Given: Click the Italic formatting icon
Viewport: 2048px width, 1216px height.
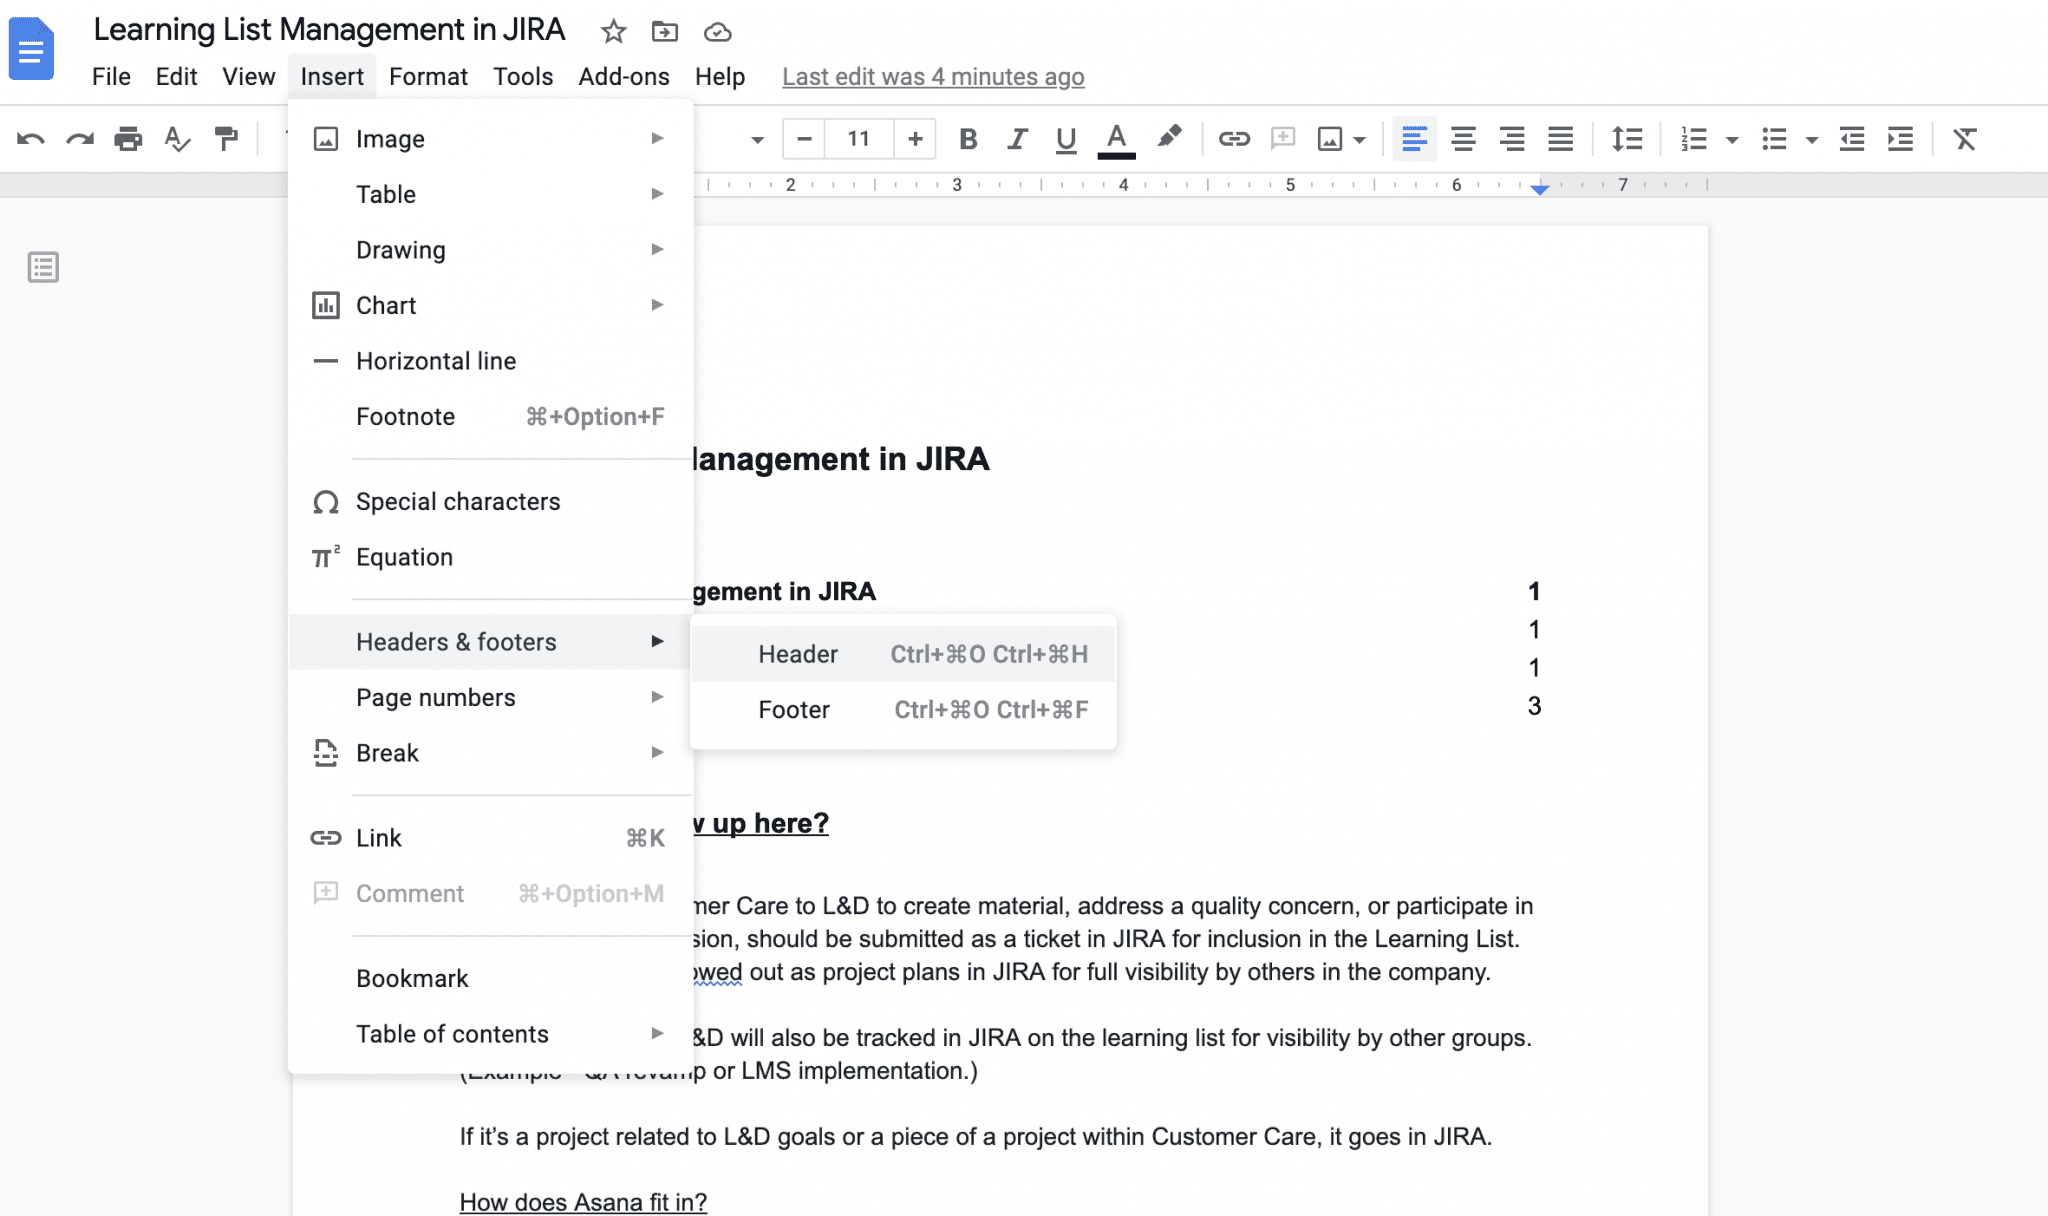Looking at the screenshot, I should pyautogui.click(x=1017, y=138).
